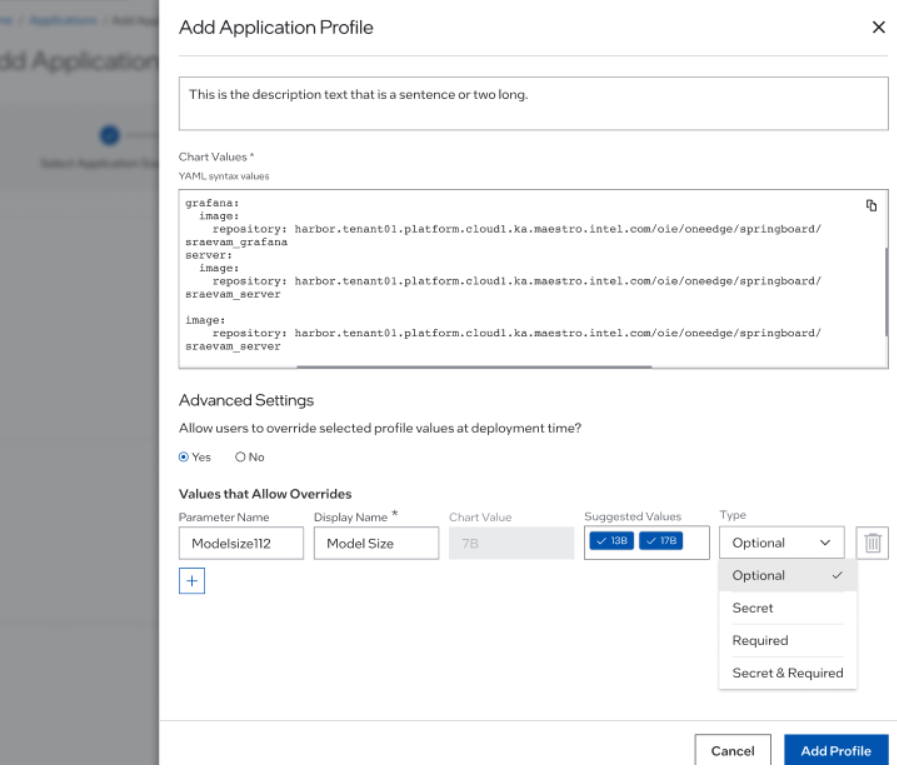Image resolution: width=897 pixels, height=782 pixels.
Task: Click the plus icon to add override
Action: (192, 581)
